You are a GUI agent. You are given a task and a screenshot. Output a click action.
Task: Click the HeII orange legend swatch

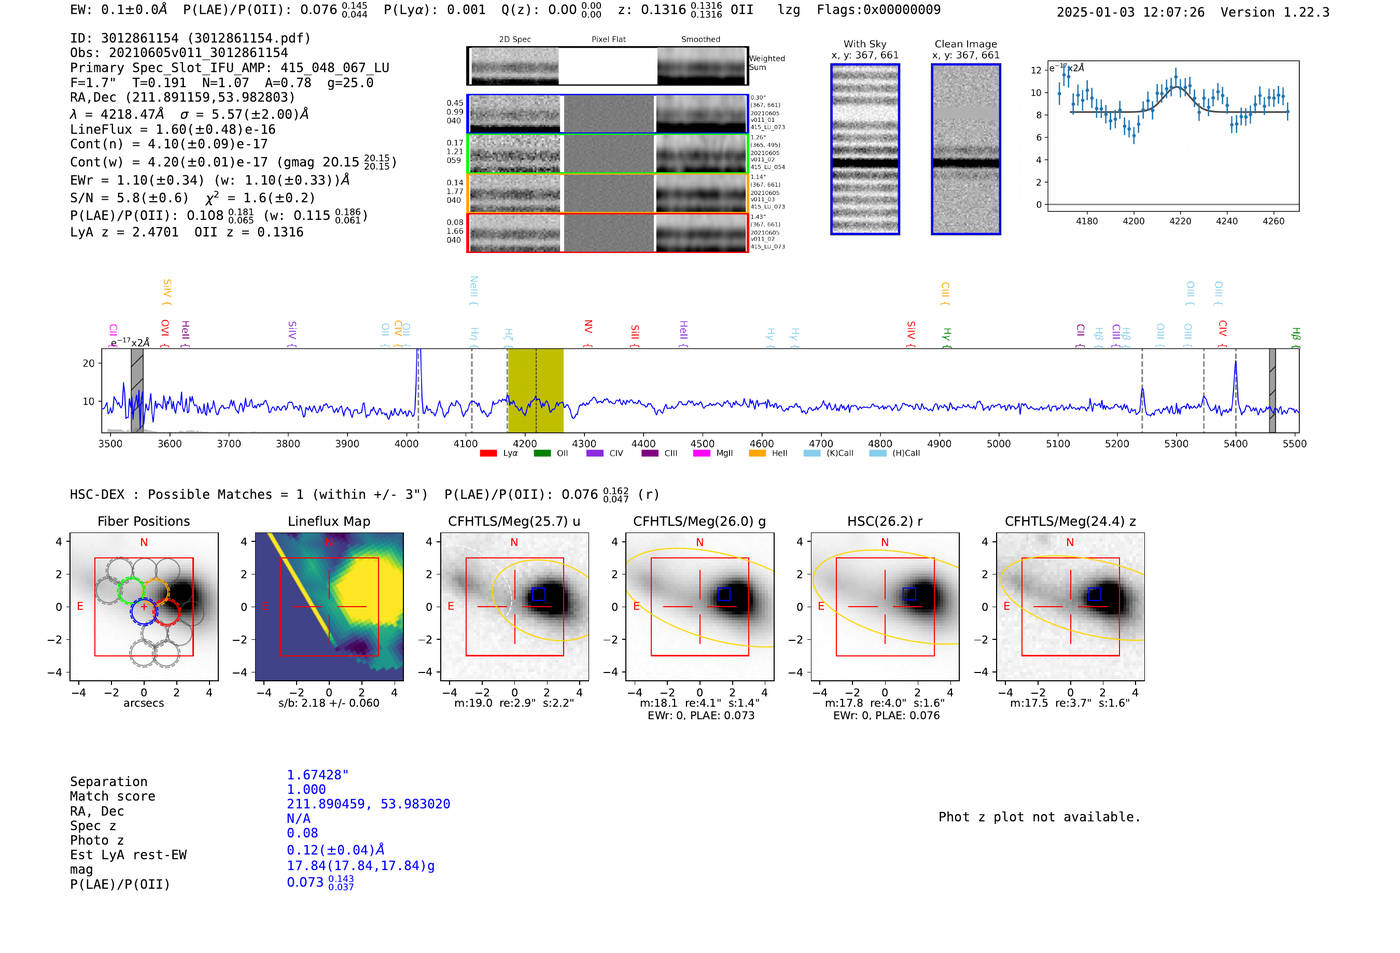coord(757,453)
